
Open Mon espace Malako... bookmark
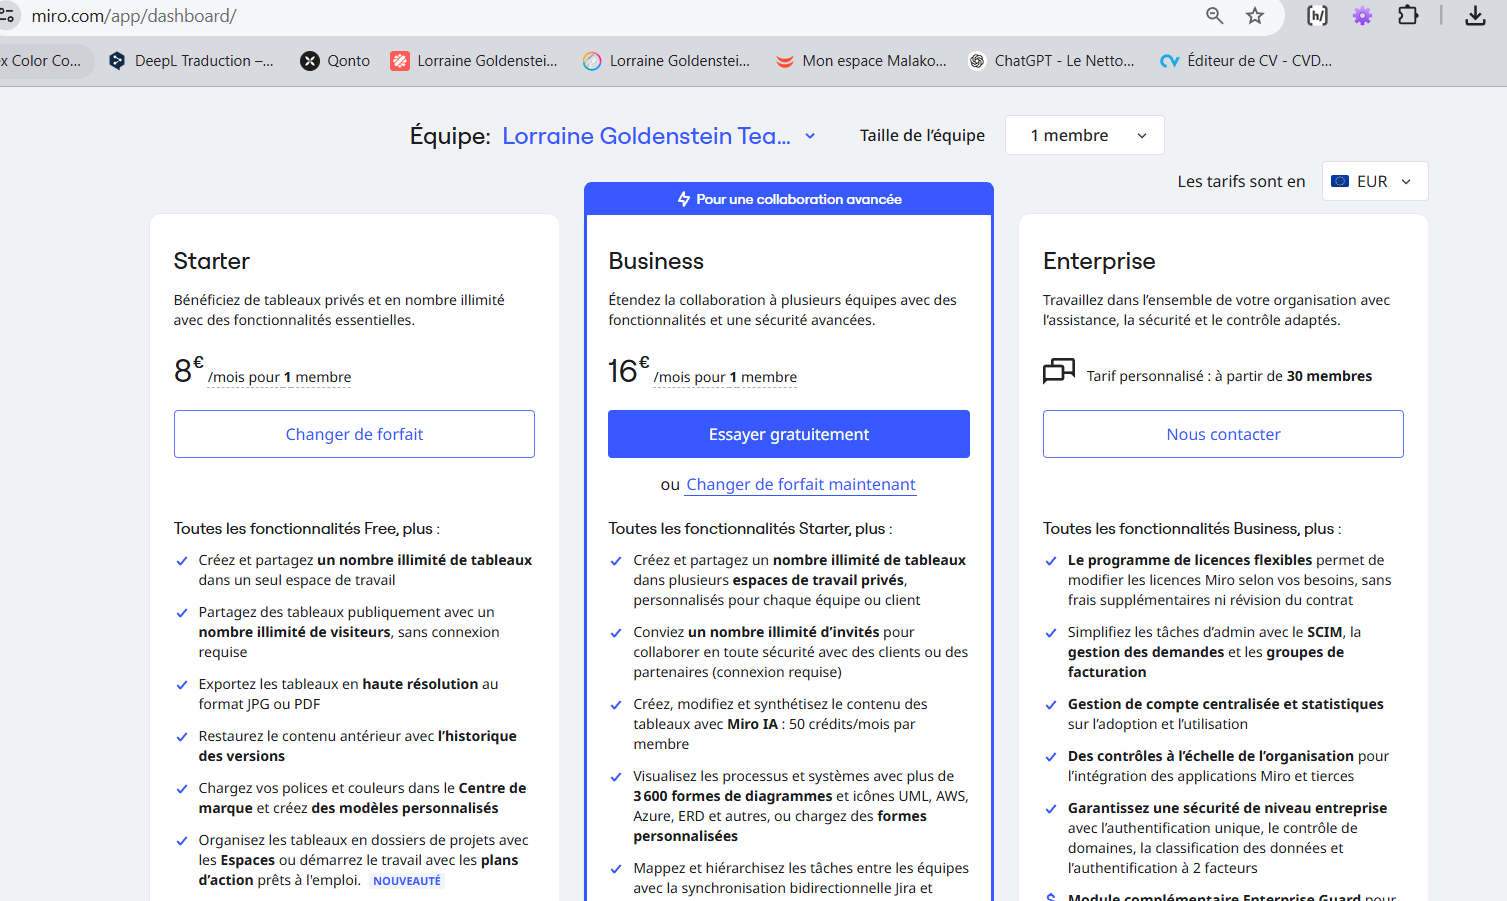(861, 61)
